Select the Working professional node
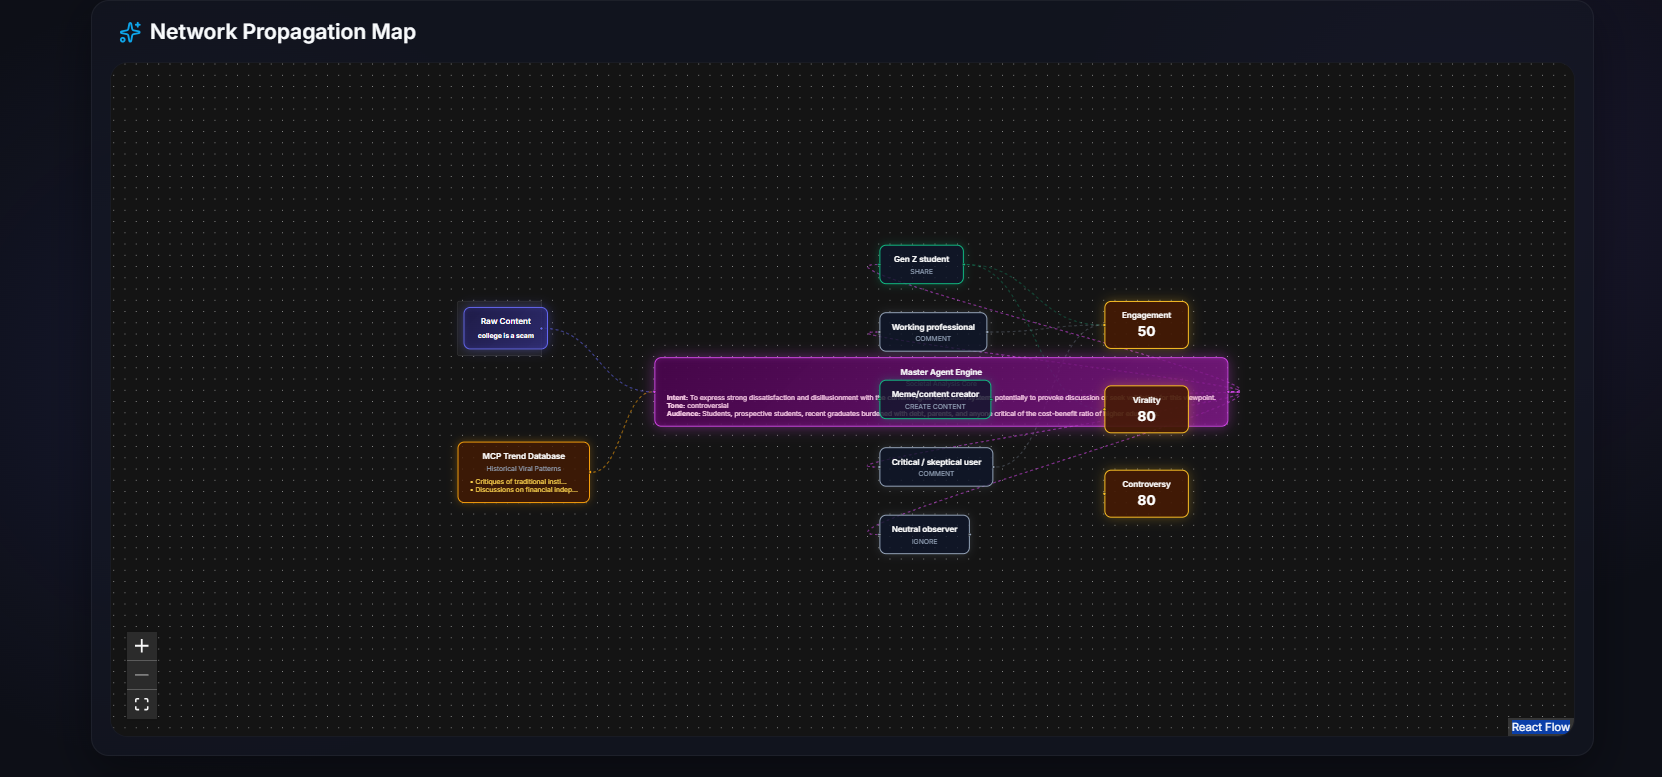The image size is (1662, 777). (933, 332)
